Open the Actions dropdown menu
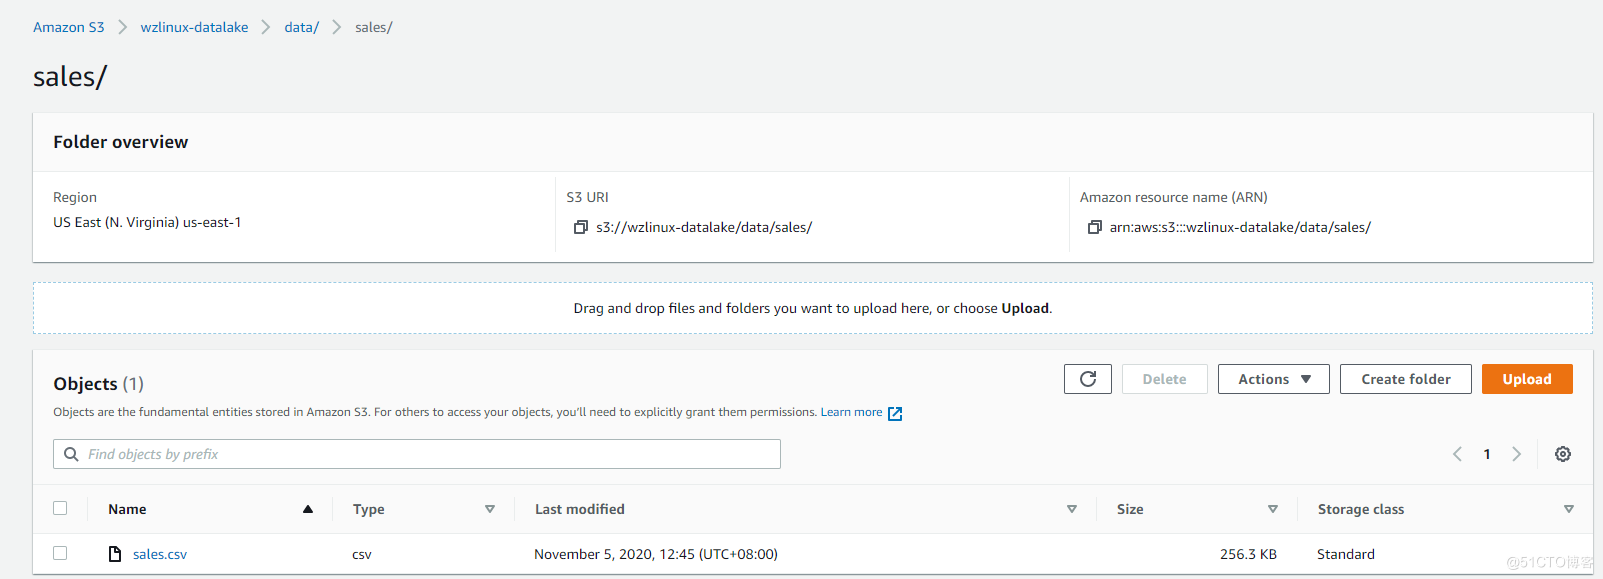The width and height of the screenshot is (1603, 579). point(1273,379)
